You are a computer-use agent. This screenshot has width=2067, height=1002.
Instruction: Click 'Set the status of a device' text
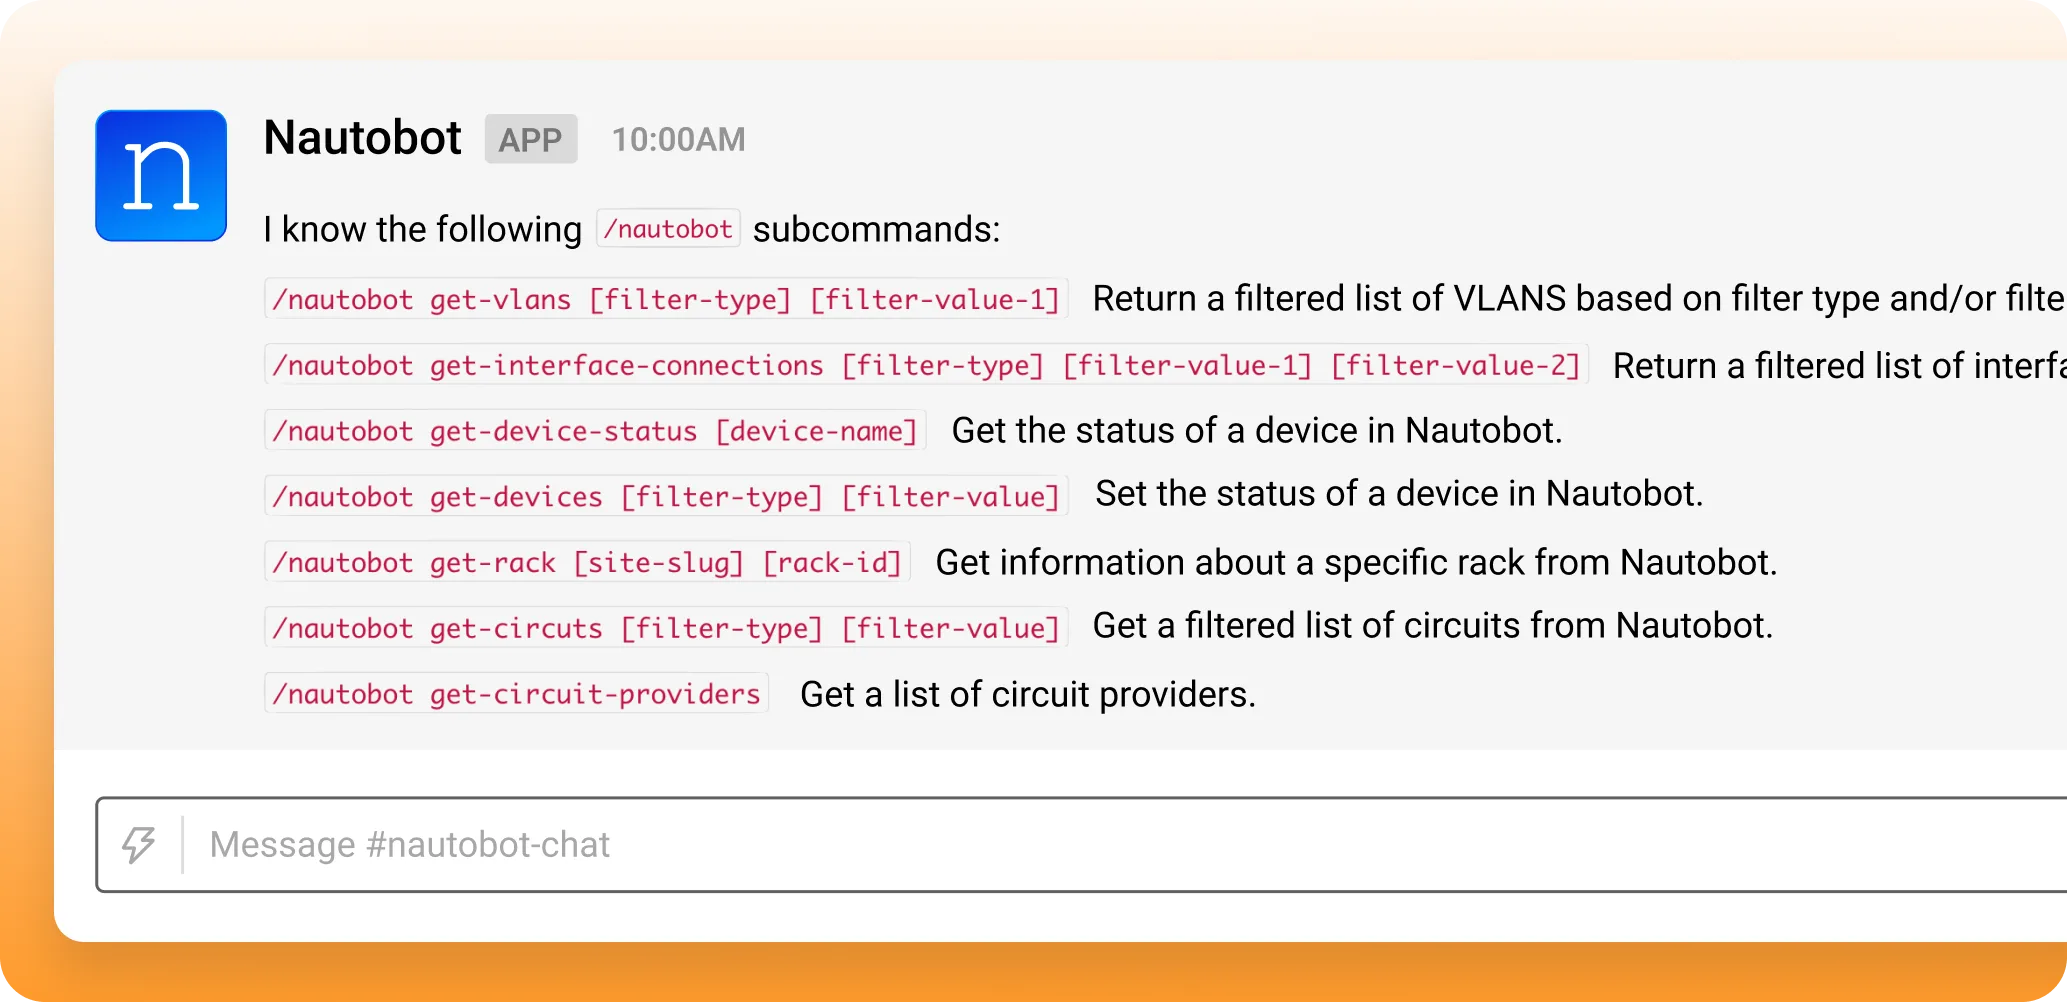1398,494
